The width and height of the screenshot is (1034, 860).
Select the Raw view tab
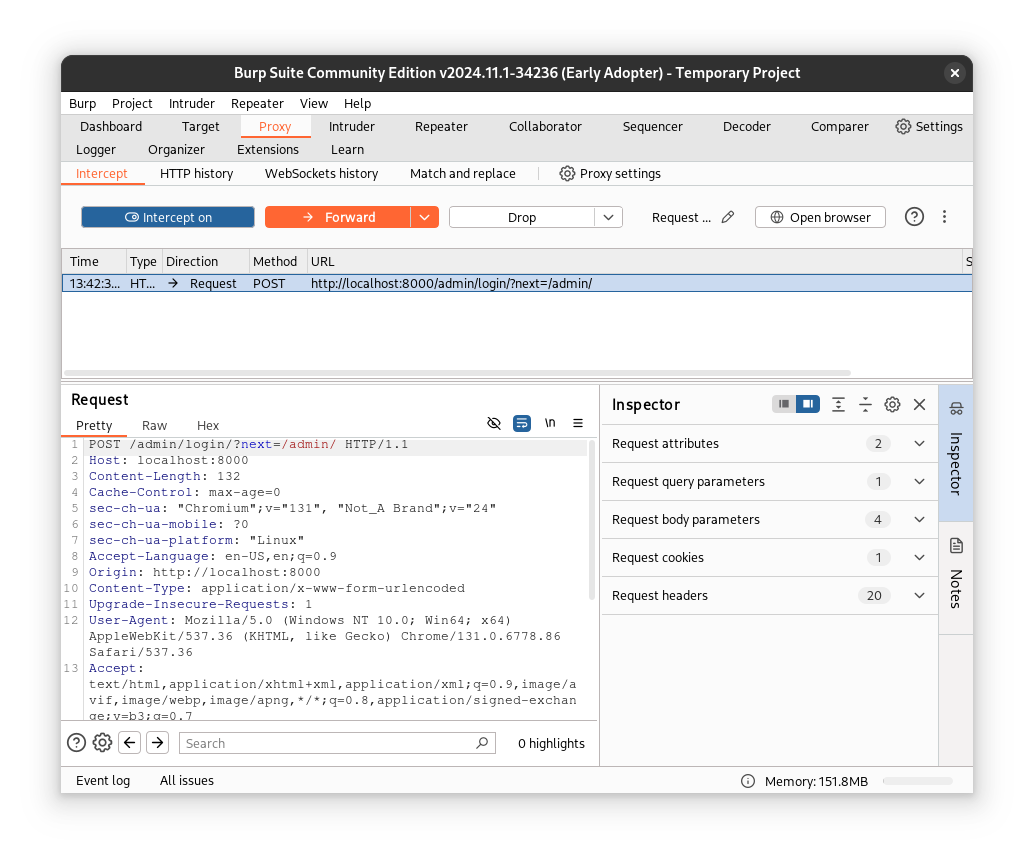[x=154, y=426]
